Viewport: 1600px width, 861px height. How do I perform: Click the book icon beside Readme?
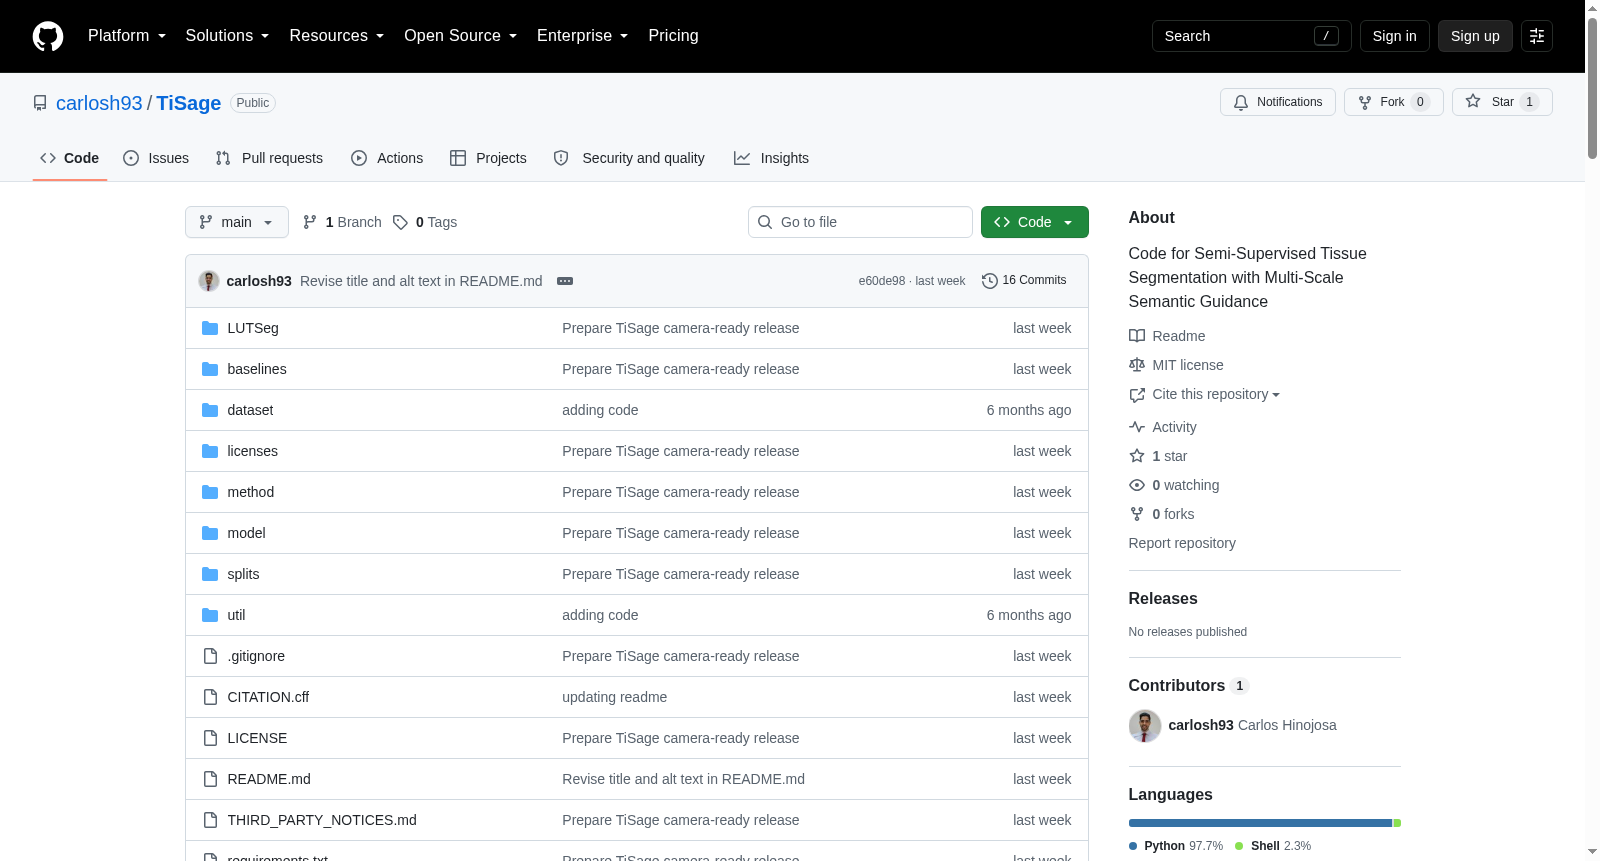(x=1137, y=336)
